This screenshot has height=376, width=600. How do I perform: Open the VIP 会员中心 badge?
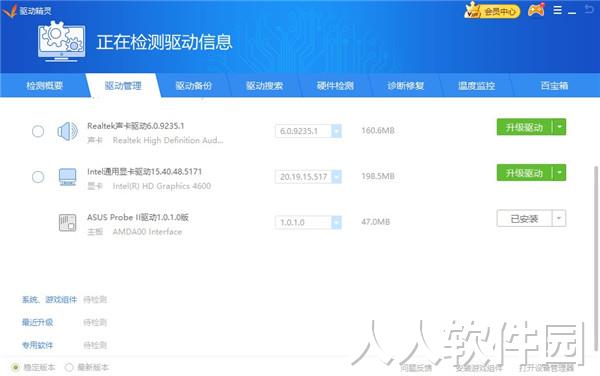pos(492,11)
